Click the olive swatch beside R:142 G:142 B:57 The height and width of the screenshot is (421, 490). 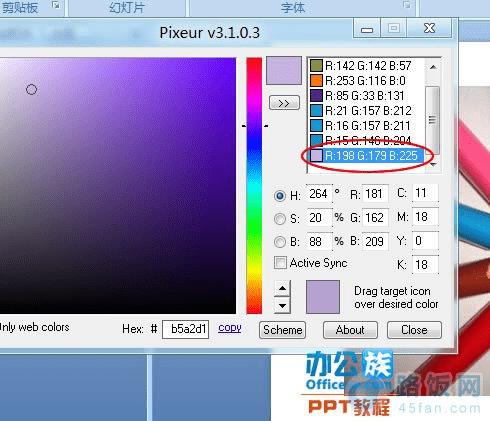click(x=316, y=66)
